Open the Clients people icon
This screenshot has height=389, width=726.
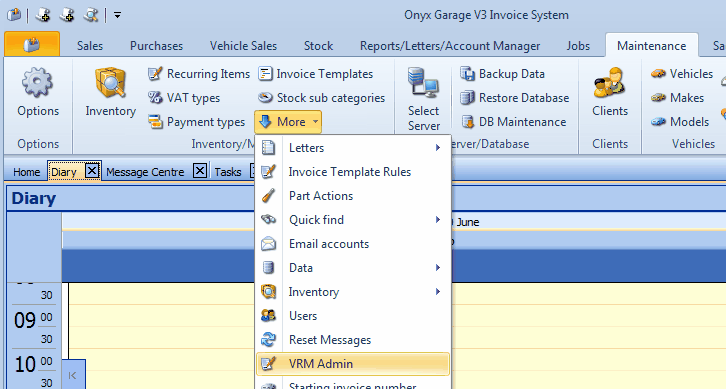pos(609,82)
